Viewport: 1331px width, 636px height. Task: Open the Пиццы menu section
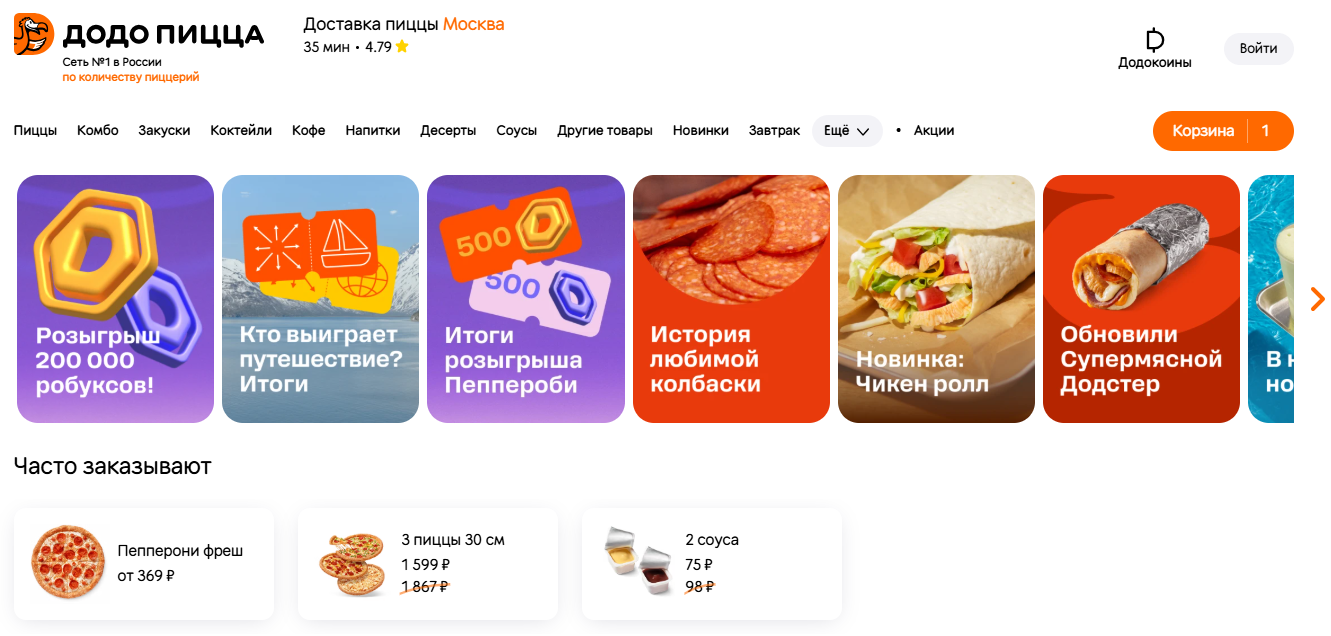point(35,131)
